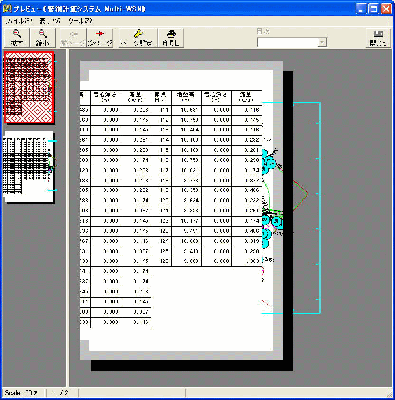This screenshot has height=400, width=395.
Task: Select the first page thumbnail highlighted in red
Action: click(x=29, y=87)
